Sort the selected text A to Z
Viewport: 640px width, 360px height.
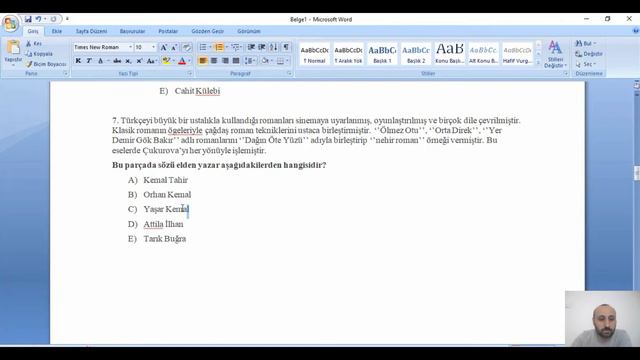coord(274,47)
